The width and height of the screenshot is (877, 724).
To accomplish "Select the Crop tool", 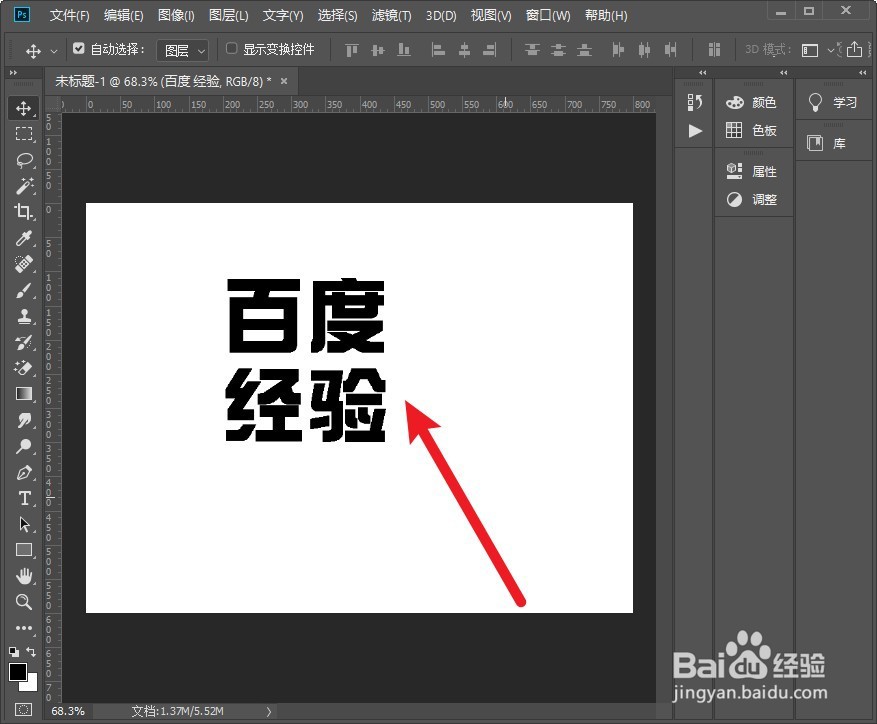I will (x=23, y=211).
